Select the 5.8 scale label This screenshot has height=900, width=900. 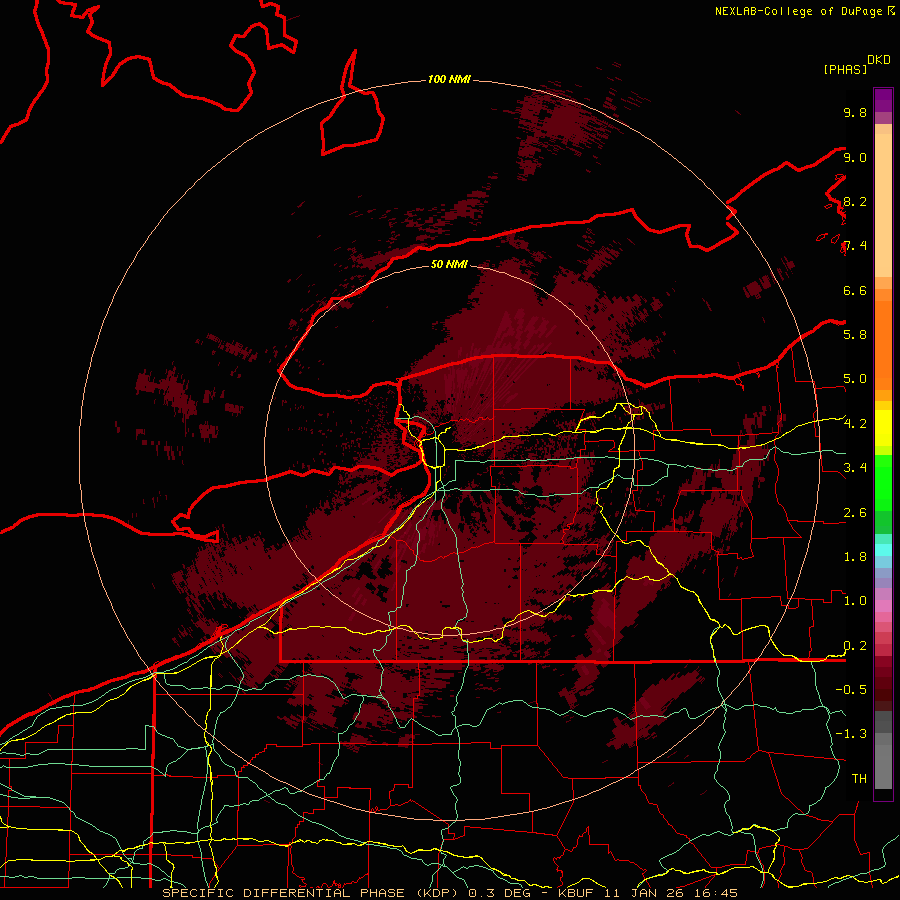point(855,334)
